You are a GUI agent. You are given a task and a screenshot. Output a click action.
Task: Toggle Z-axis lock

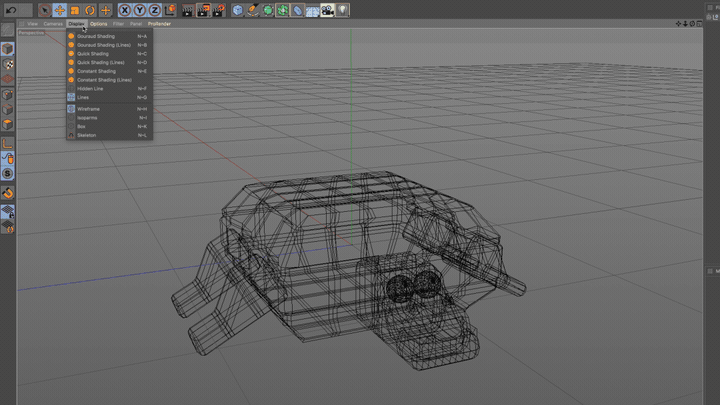coord(154,10)
